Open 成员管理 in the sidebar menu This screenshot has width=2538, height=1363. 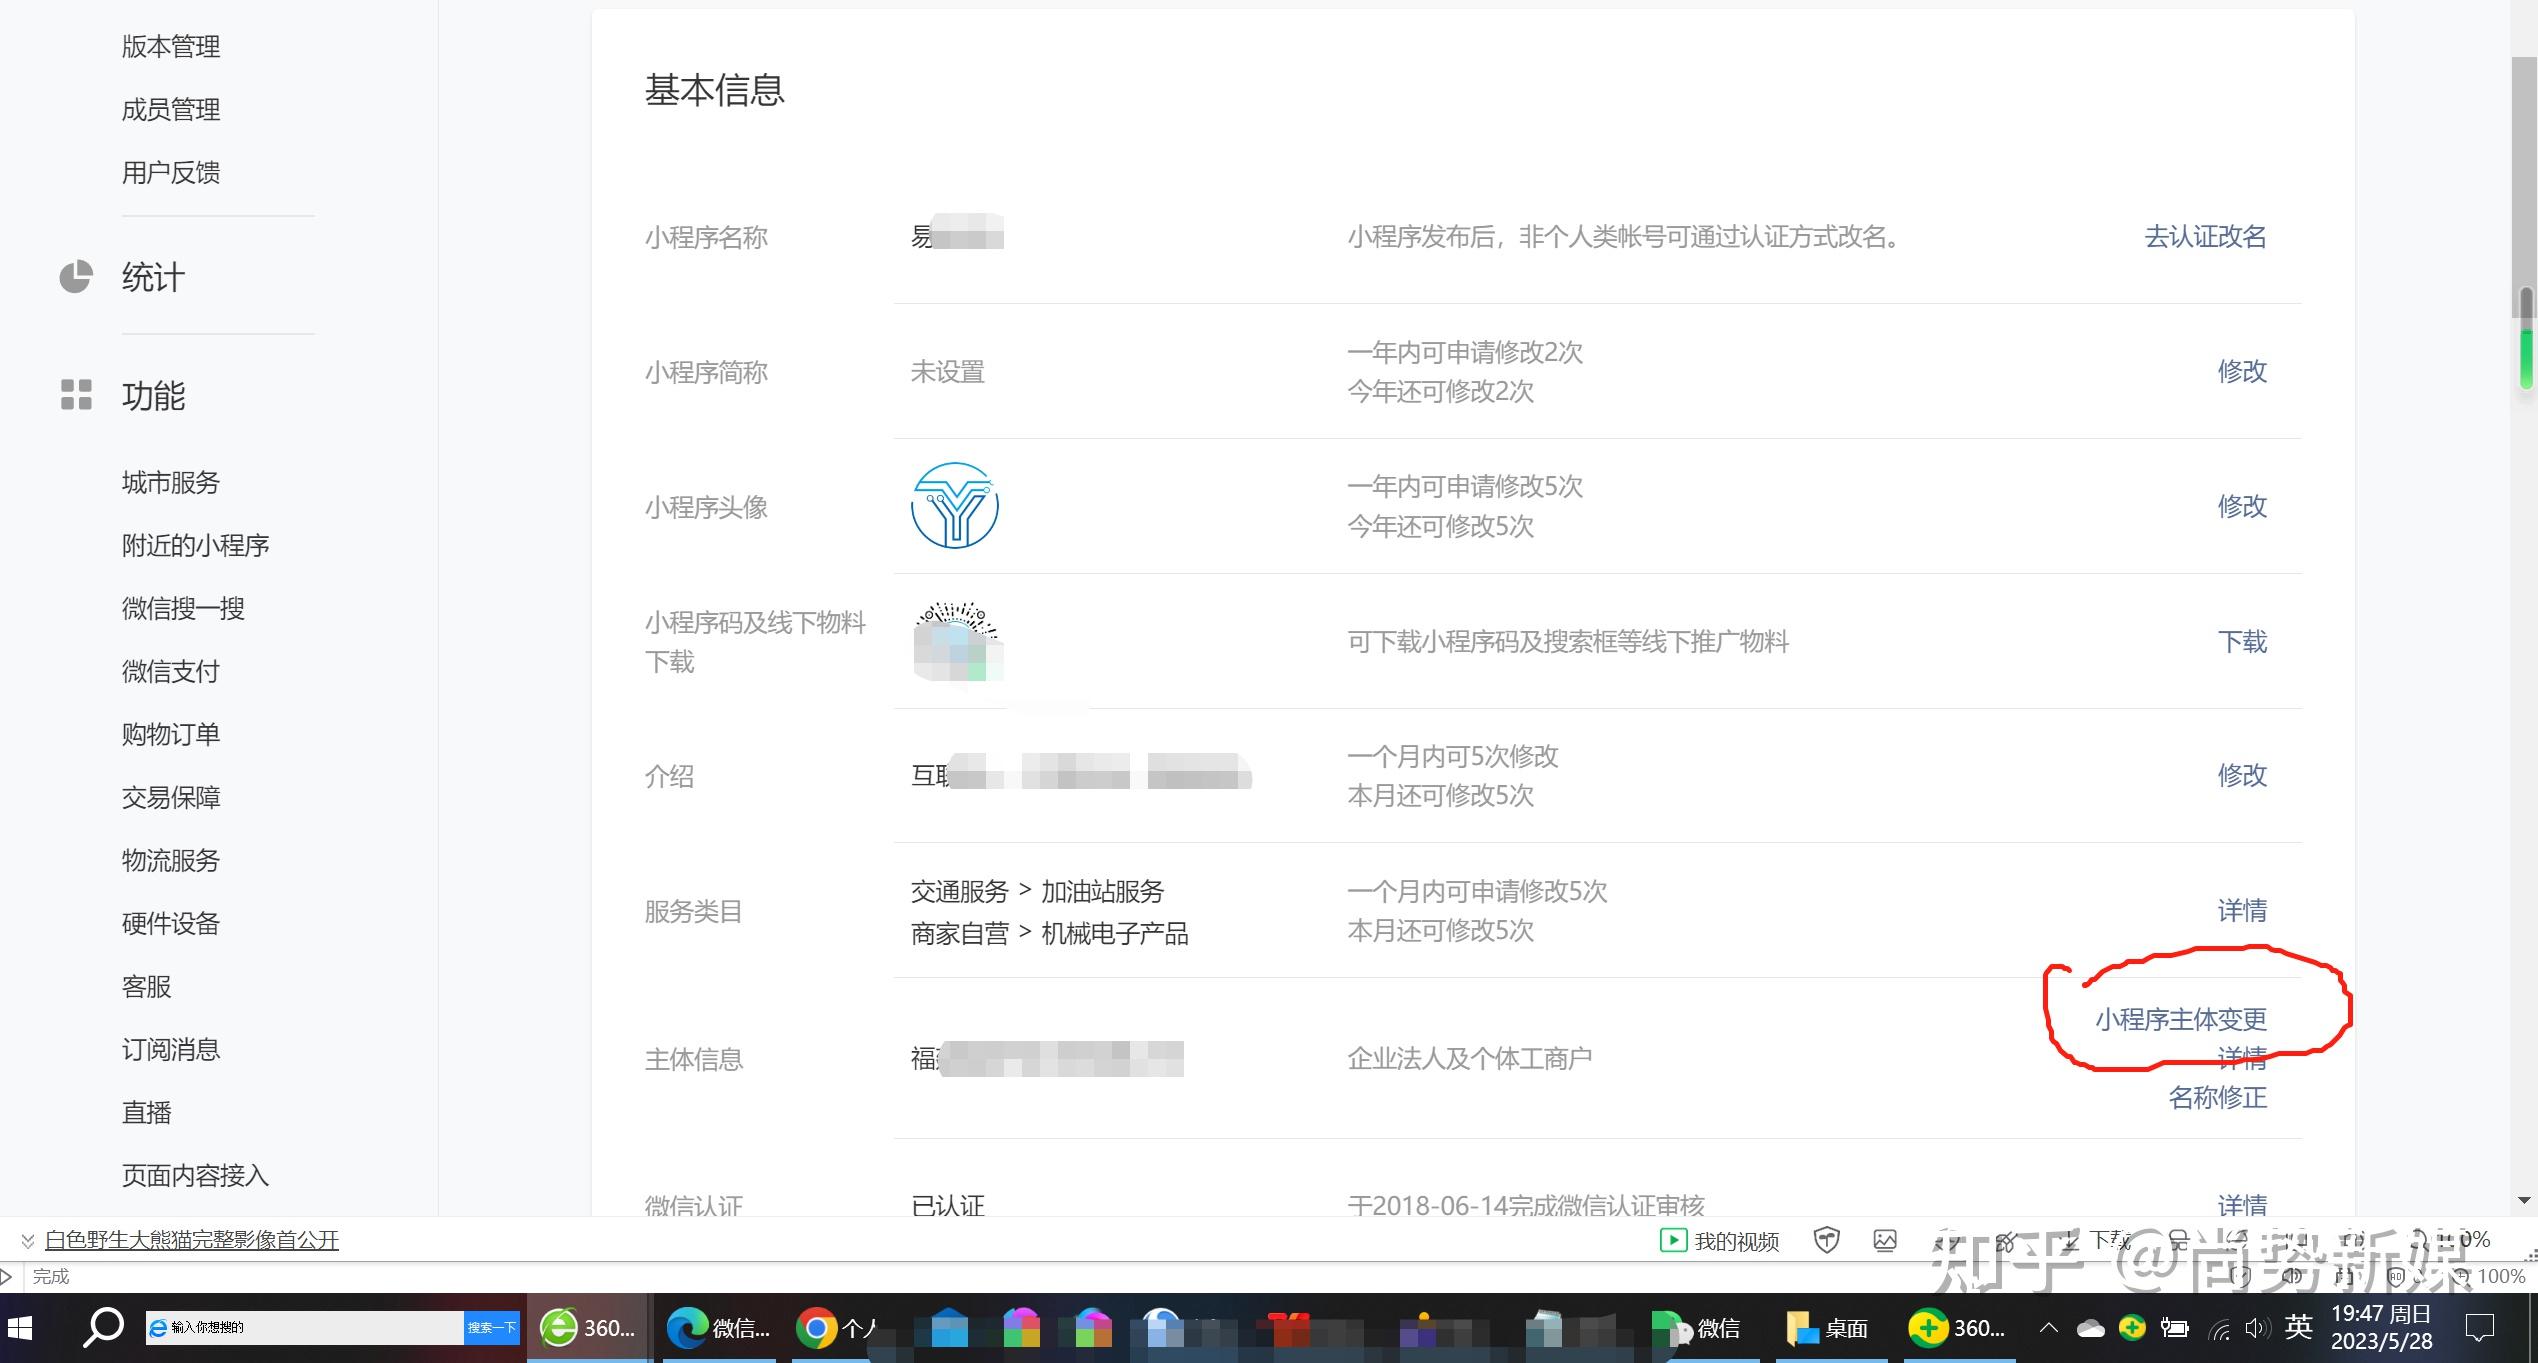tap(170, 109)
